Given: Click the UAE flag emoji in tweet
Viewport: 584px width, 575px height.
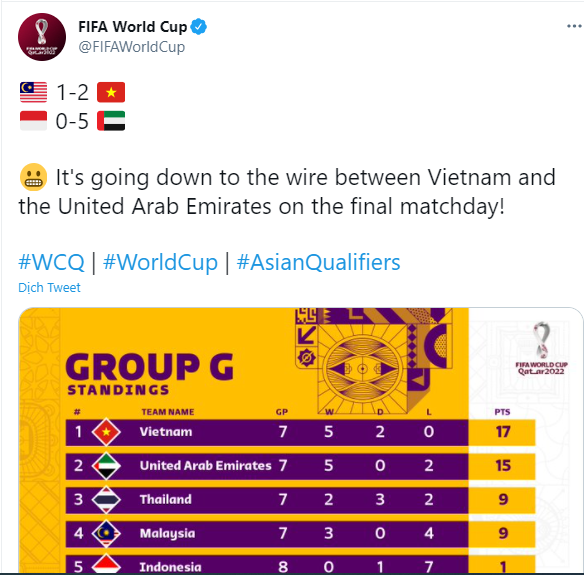Looking at the screenshot, I should [111, 121].
